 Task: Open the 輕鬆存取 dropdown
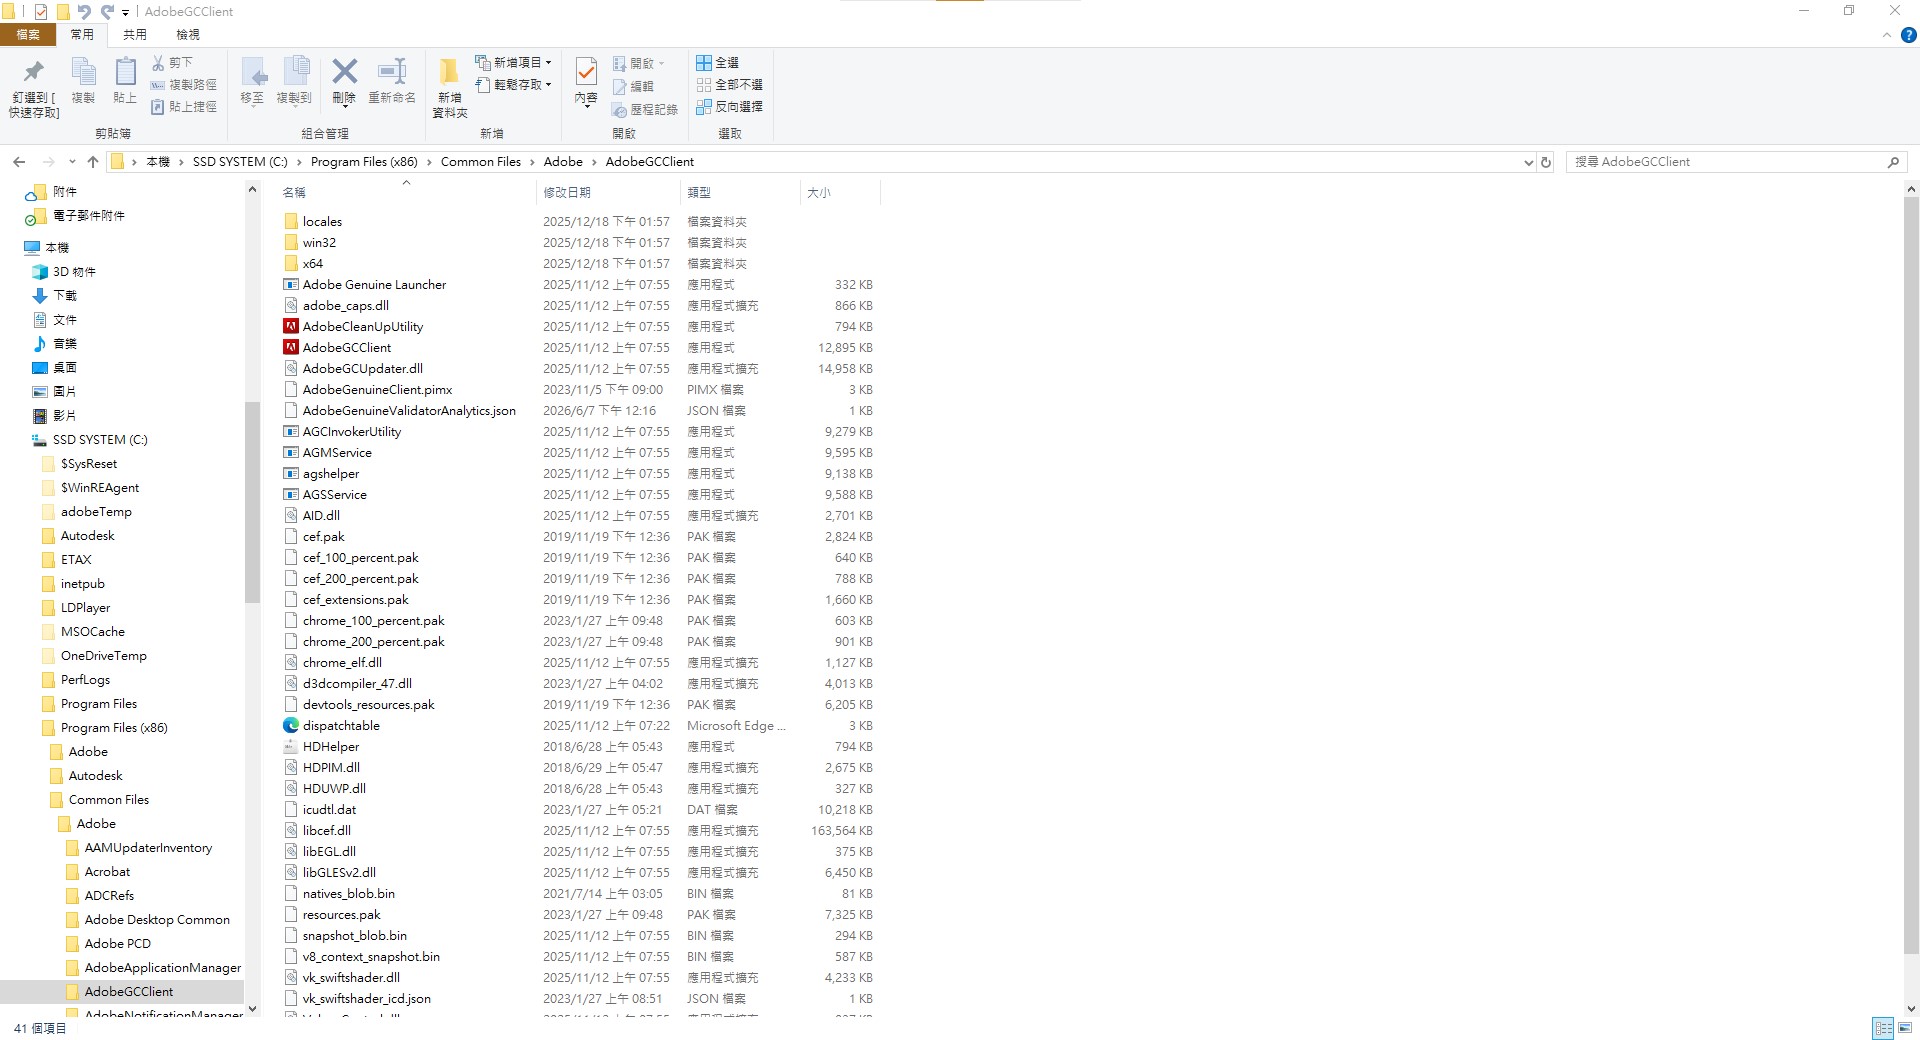(x=513, y=85)
